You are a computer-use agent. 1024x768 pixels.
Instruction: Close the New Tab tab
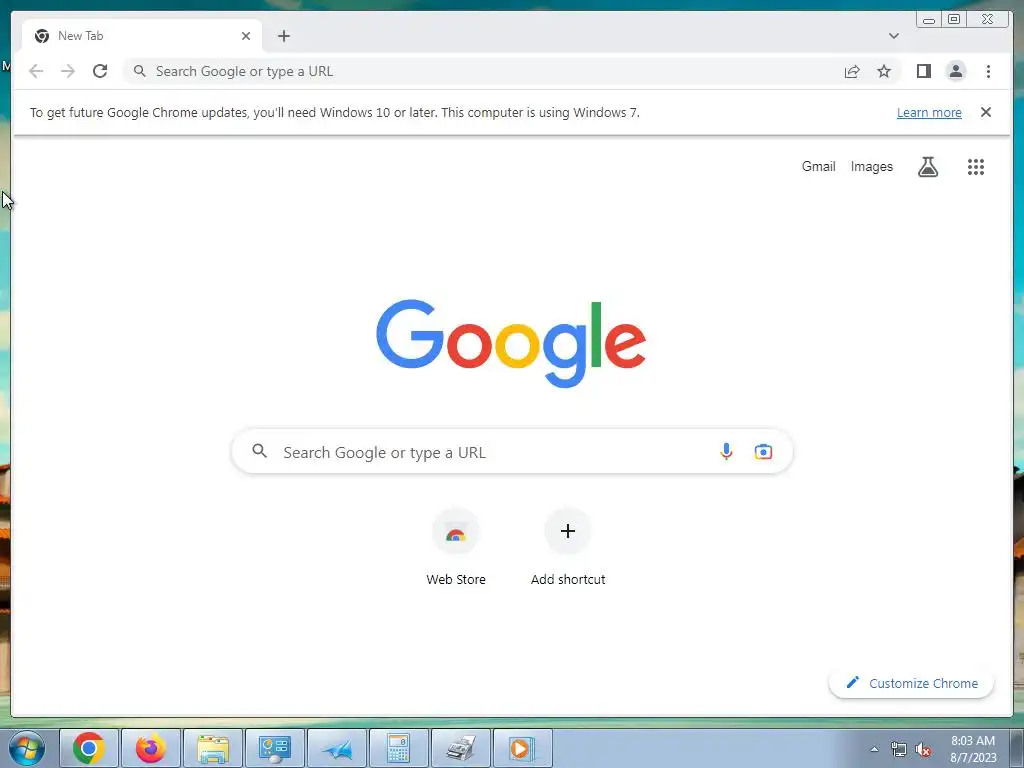coord(246,36)
